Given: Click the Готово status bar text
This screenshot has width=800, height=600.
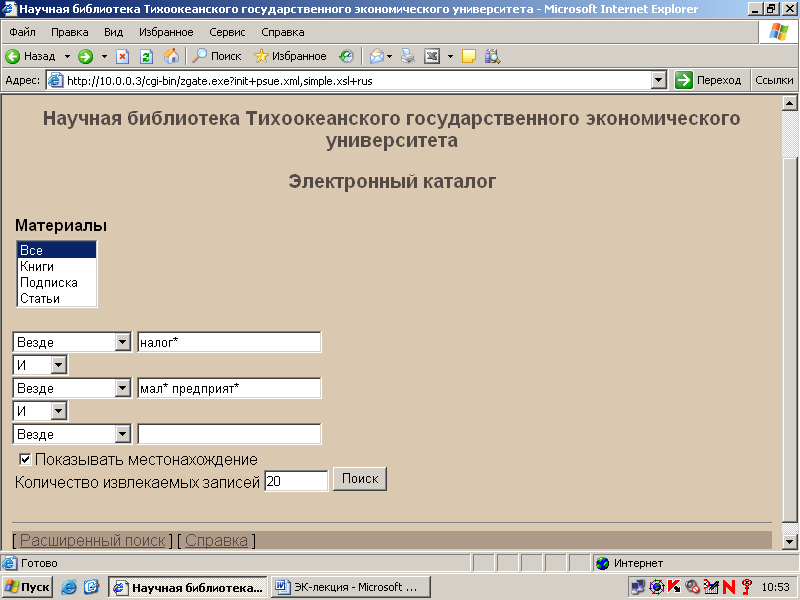Looking at the screenshot, I should (39, 563).
